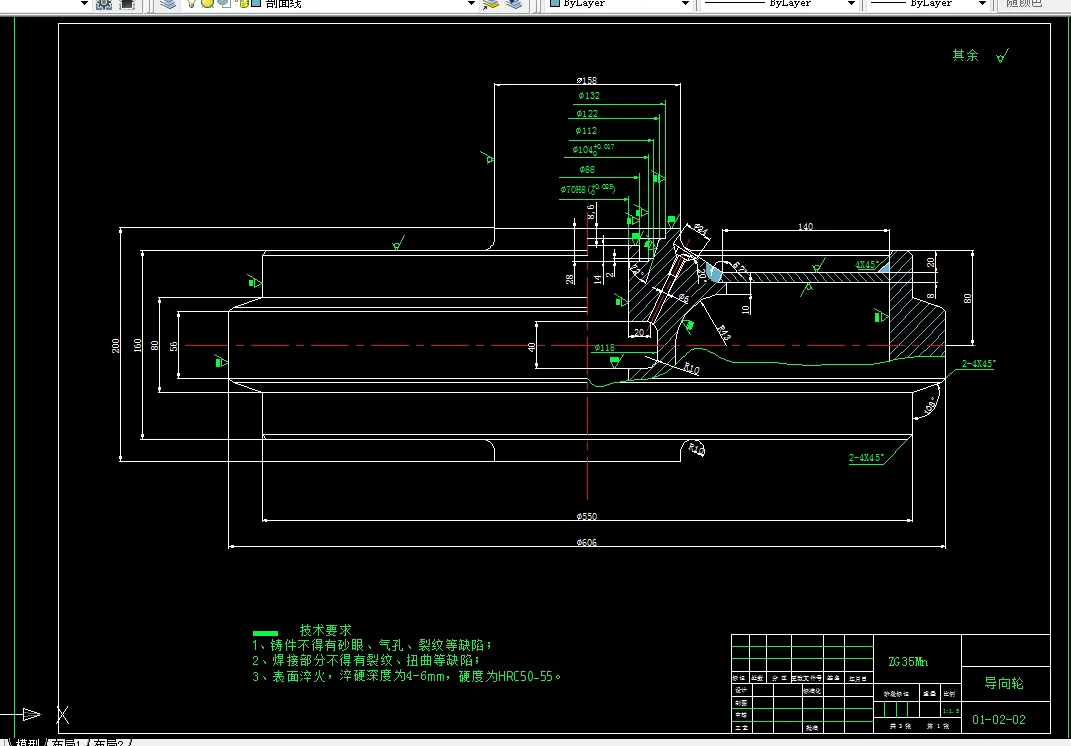Open the Layer Properties Manager icon
This screenshot has height=746, width=1071.
point(167,3)
